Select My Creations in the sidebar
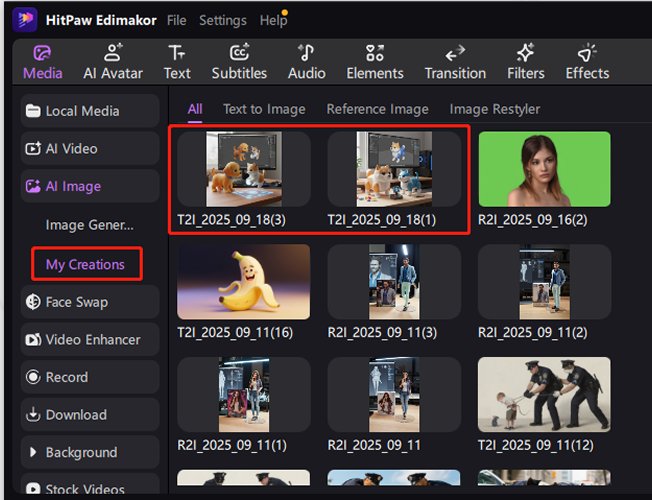Viewport: 652px width, 500px height. pos(85,264)
